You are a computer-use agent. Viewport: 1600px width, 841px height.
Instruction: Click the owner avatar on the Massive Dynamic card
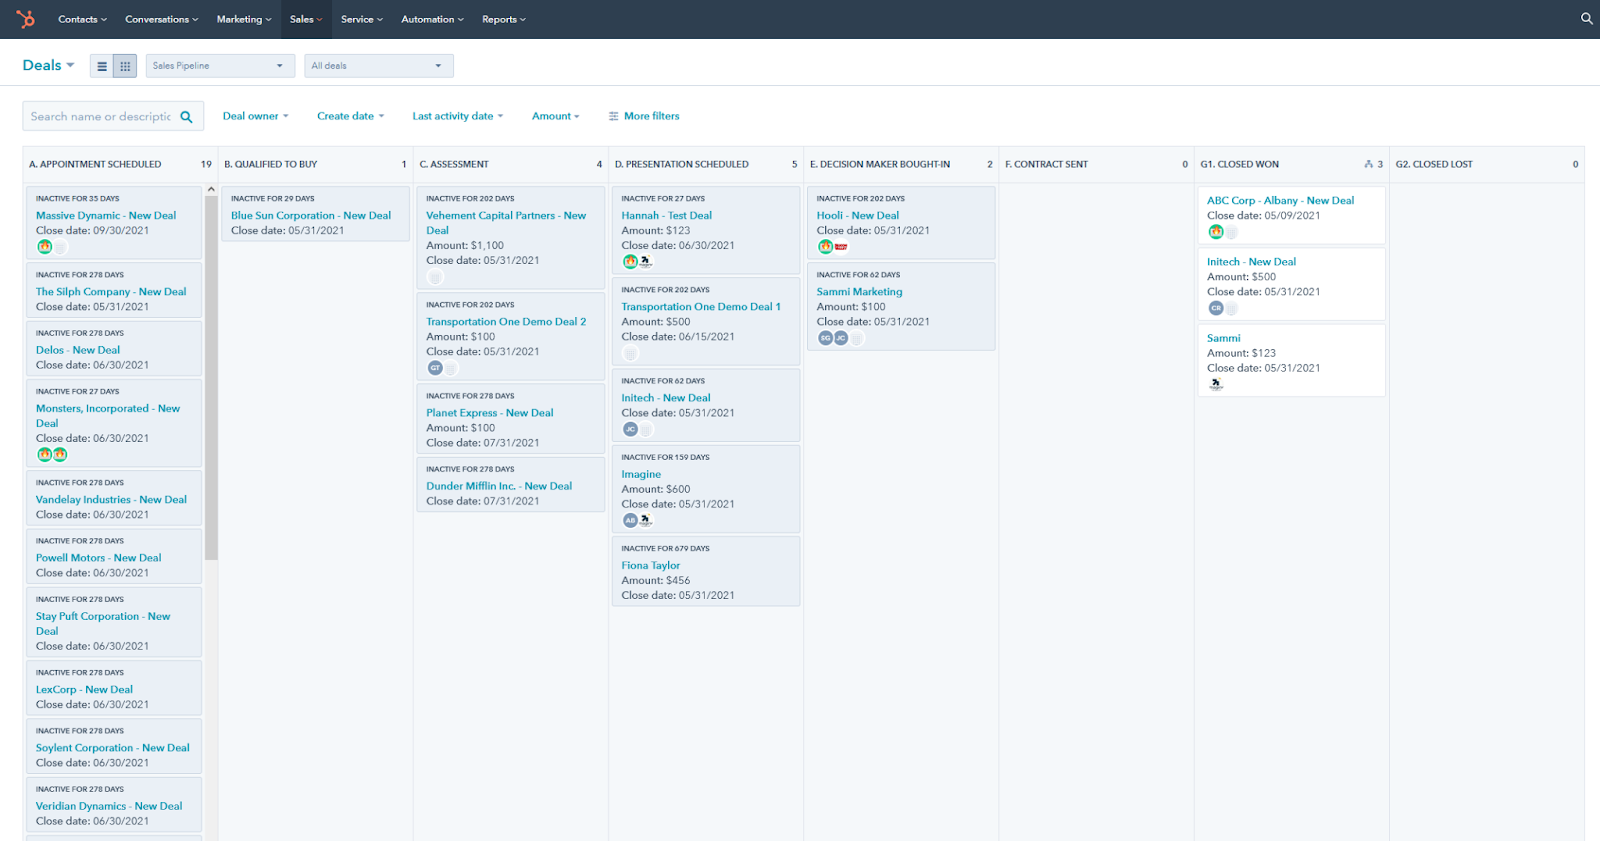[44, 247]
